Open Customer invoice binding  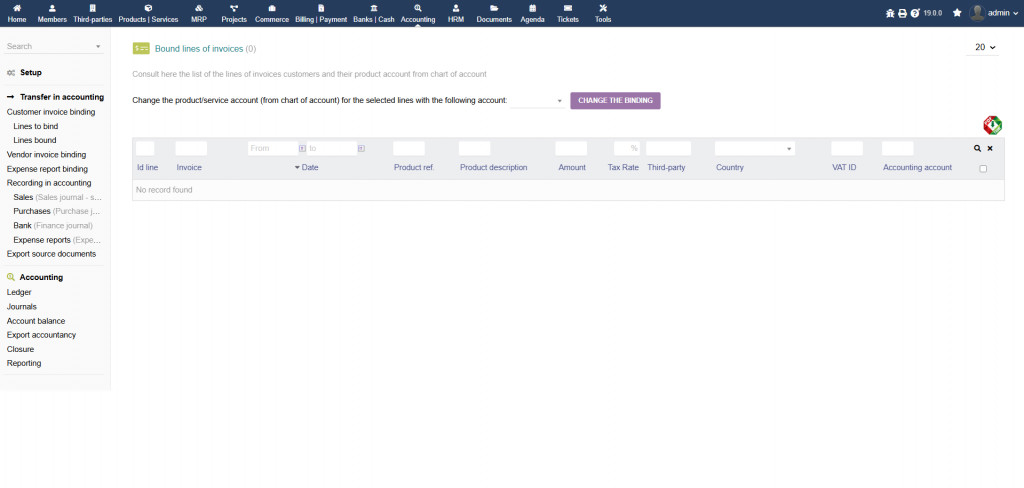[x=51, y=112]
